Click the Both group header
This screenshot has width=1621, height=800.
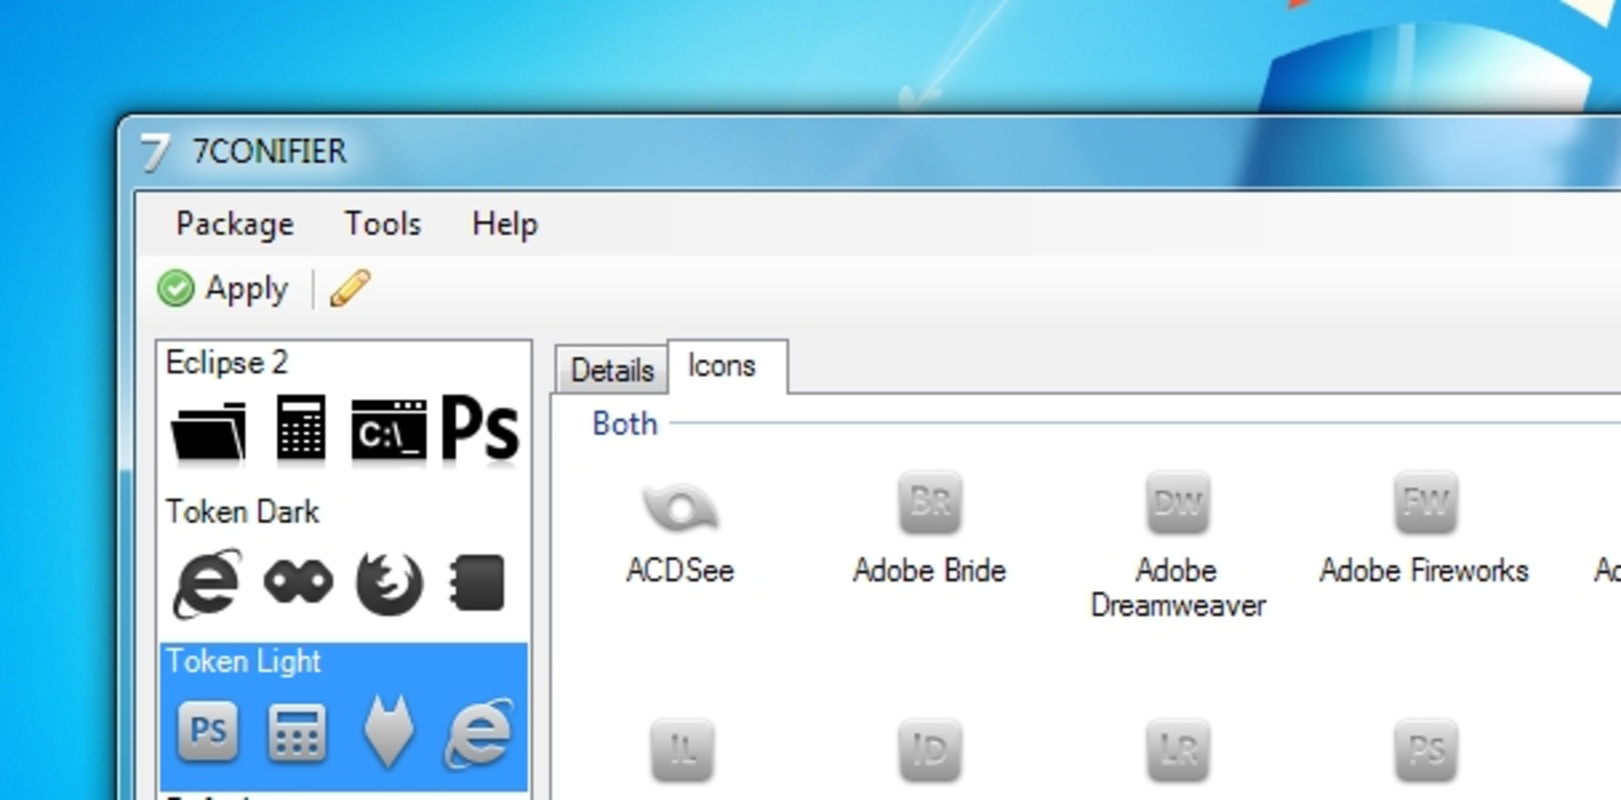click(625, 424)
